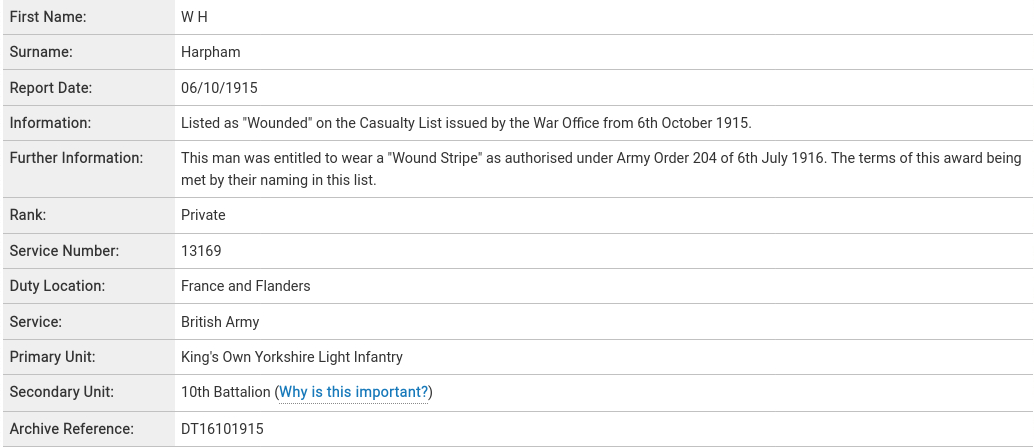Select the Service Number label
The height and width of the screenshot is (447, 1034).
pyautogui.click(x=64, y=251)
